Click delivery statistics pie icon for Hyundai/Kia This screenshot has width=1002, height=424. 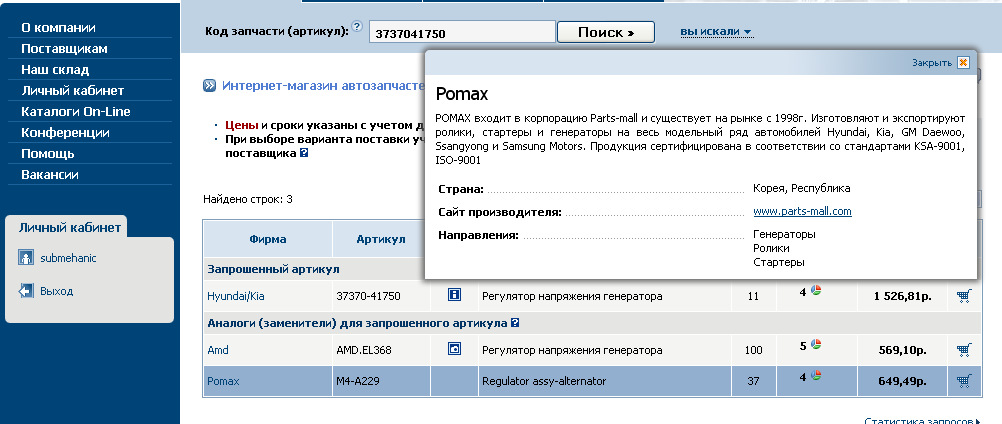tap(816, 291)
